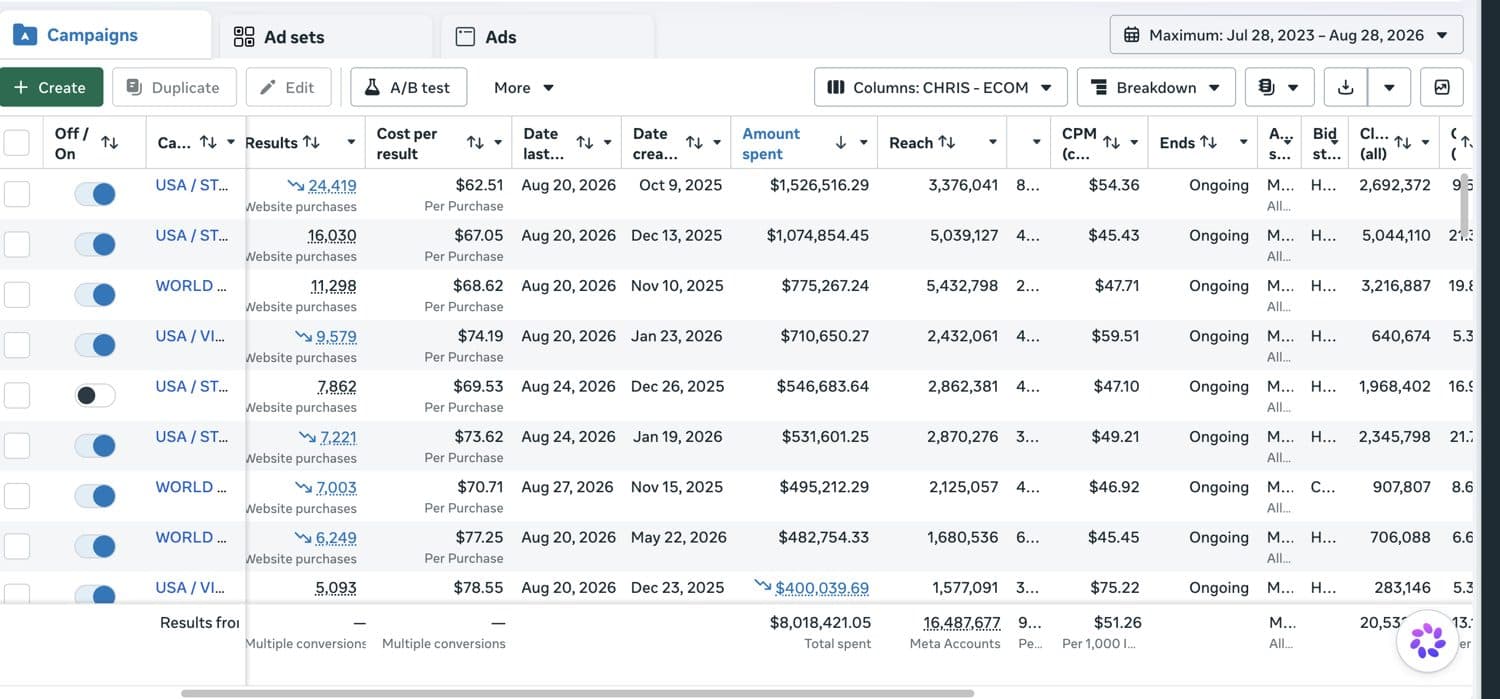Image resolution: width=1500 pixels, height=699 pixels.
Task: Turn off campaign with $1,074,854.45 spent
Action: (95, 244)
